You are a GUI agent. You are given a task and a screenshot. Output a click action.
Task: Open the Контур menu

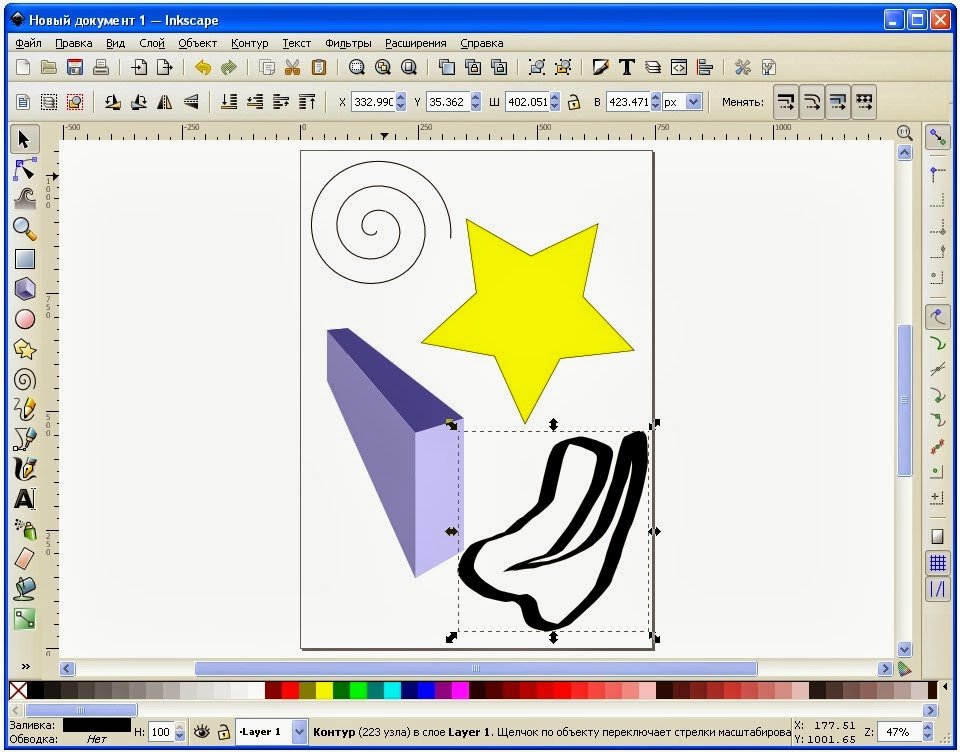[x=249, y=43]
